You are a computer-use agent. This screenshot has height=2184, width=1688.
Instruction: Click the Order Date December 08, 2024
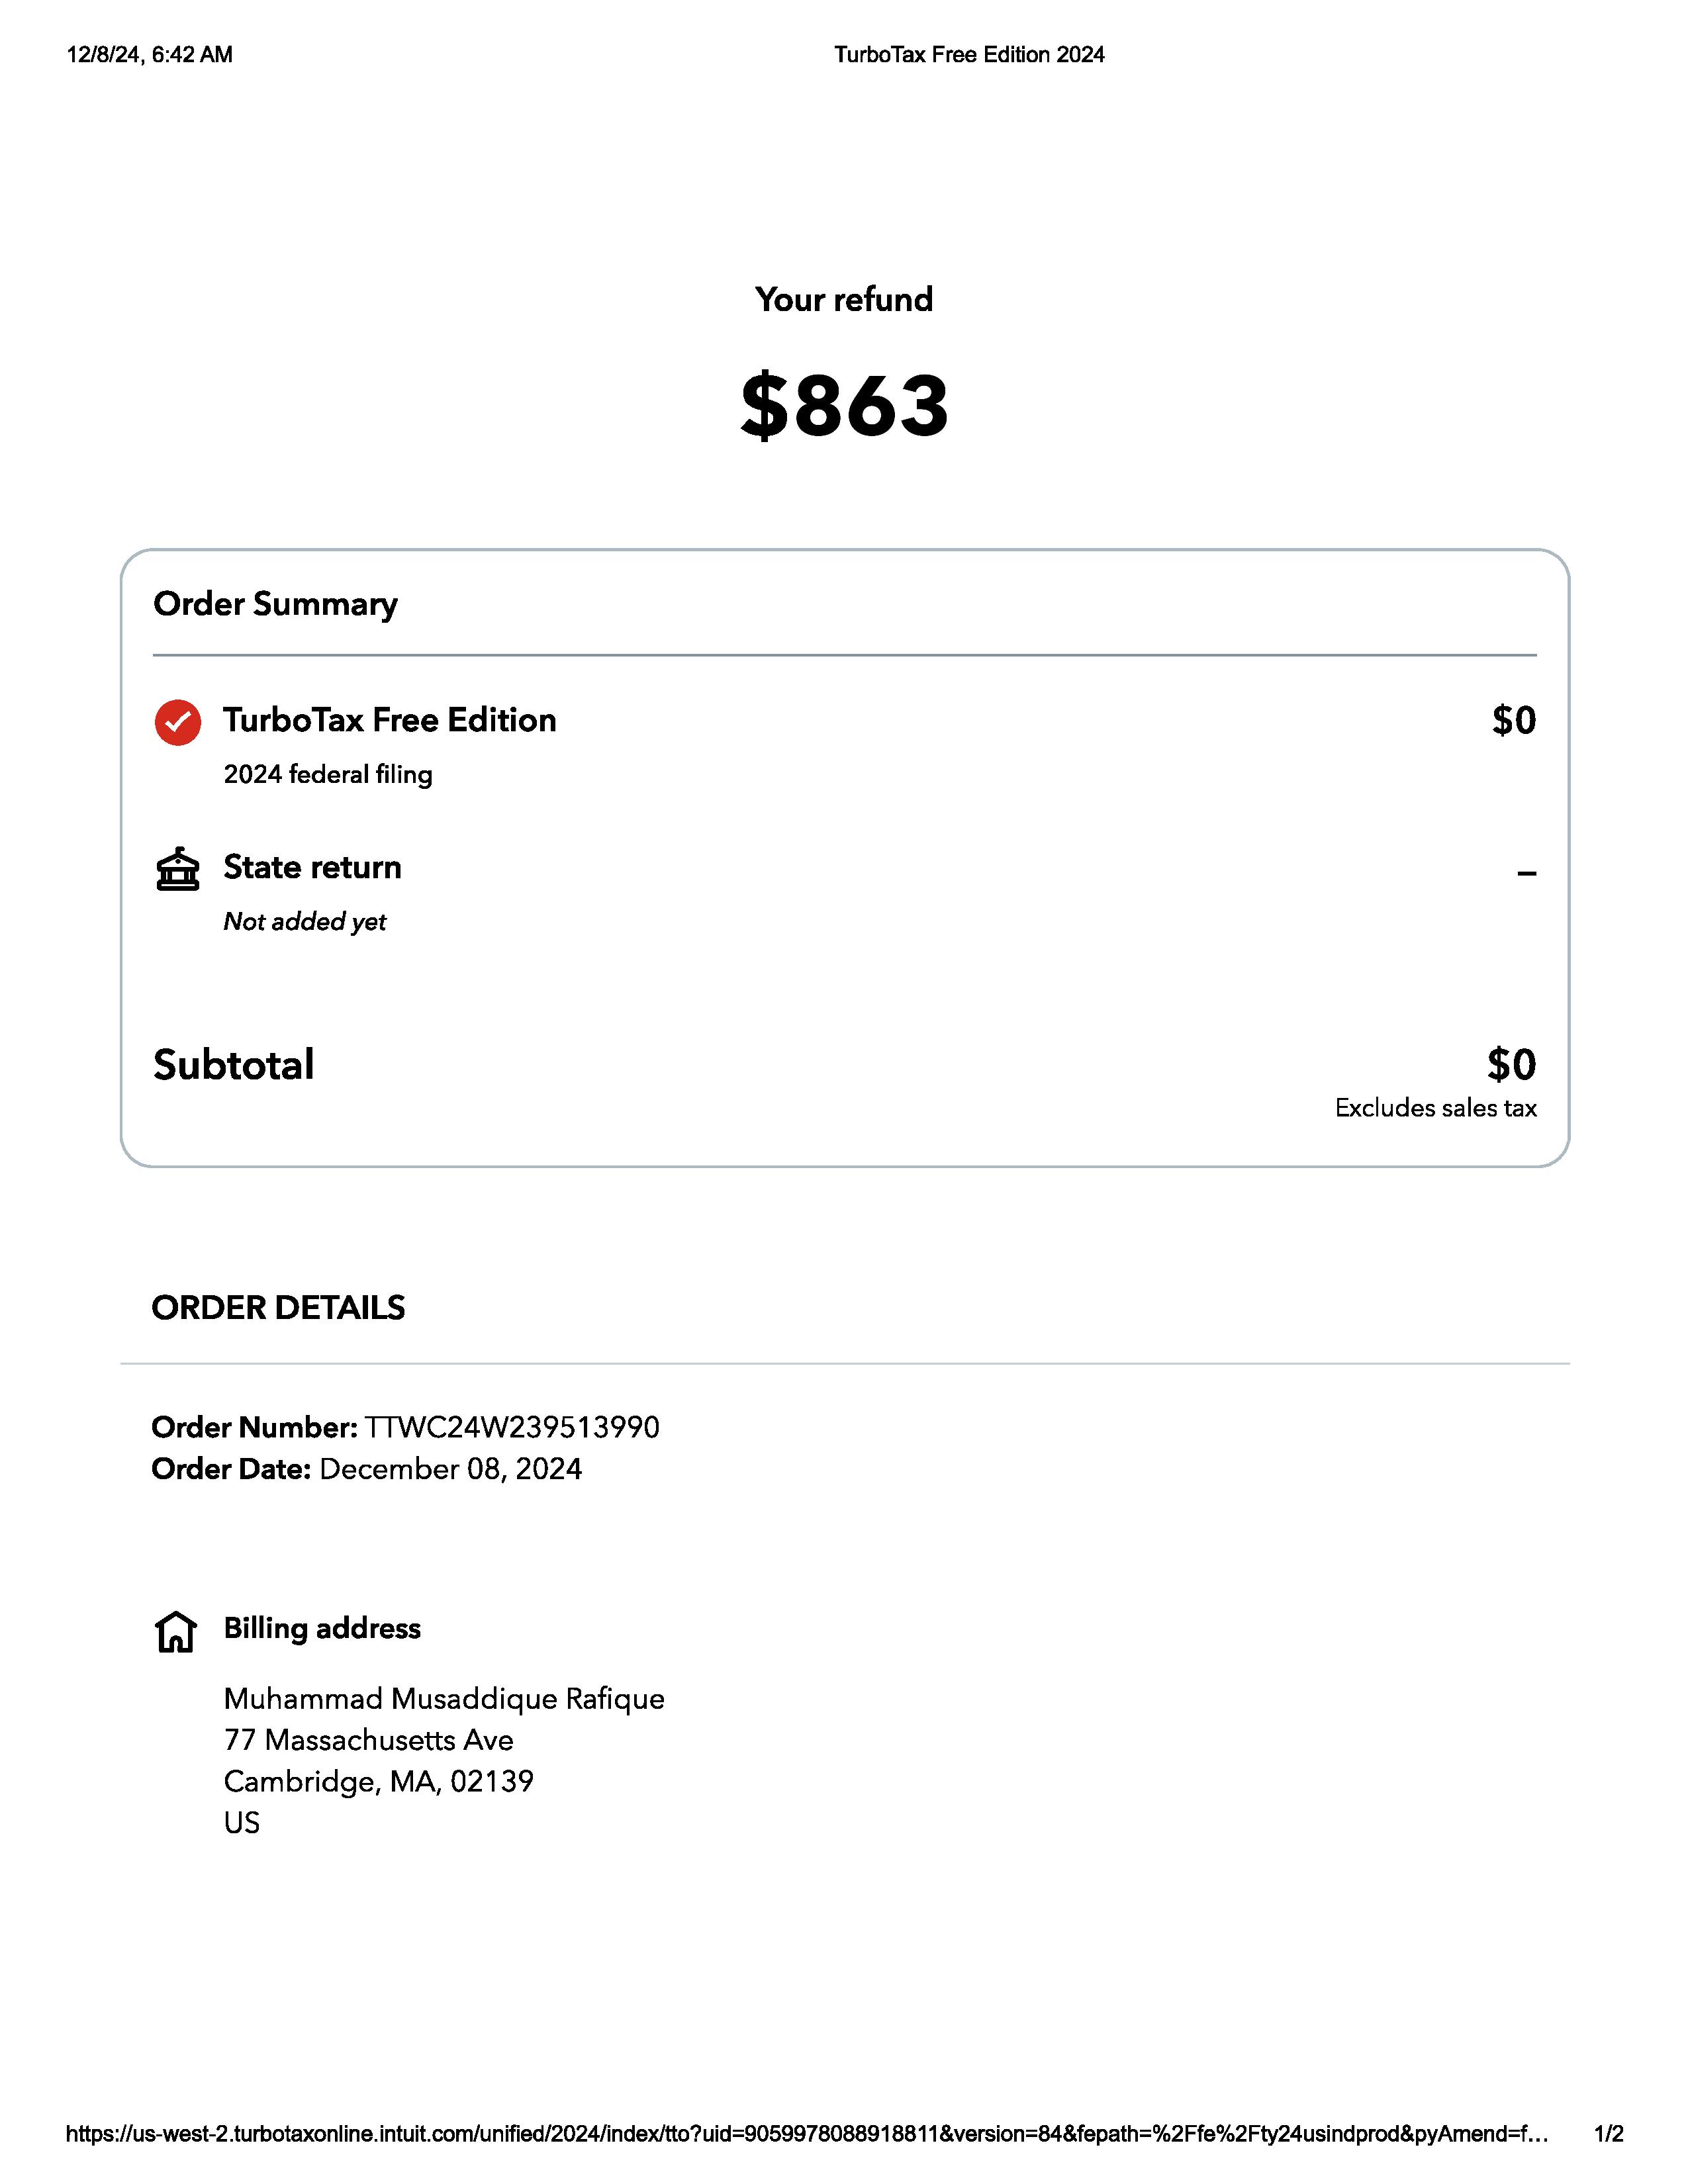click(x=450, y=1469)
